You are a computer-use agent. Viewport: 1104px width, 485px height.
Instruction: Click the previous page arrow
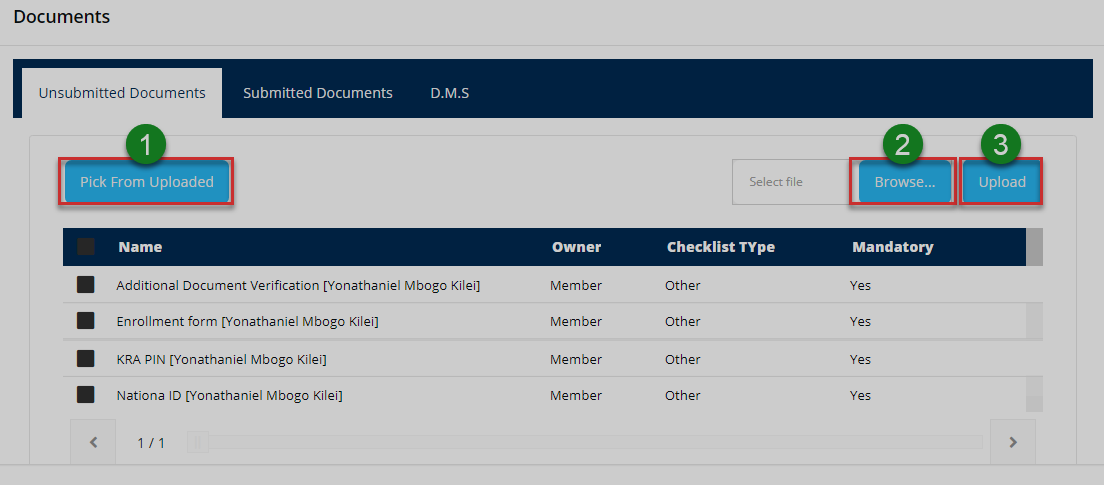click(94, 442)
